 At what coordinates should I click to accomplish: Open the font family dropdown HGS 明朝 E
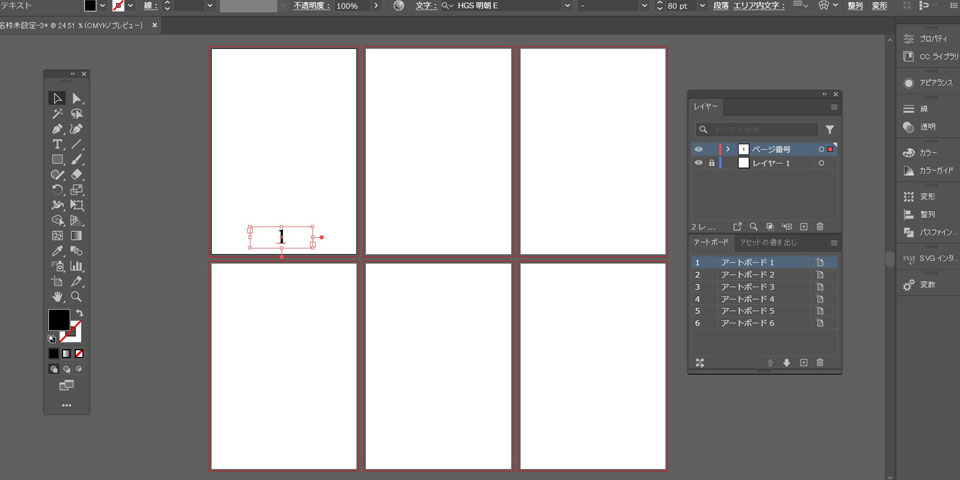click(567, 6)
